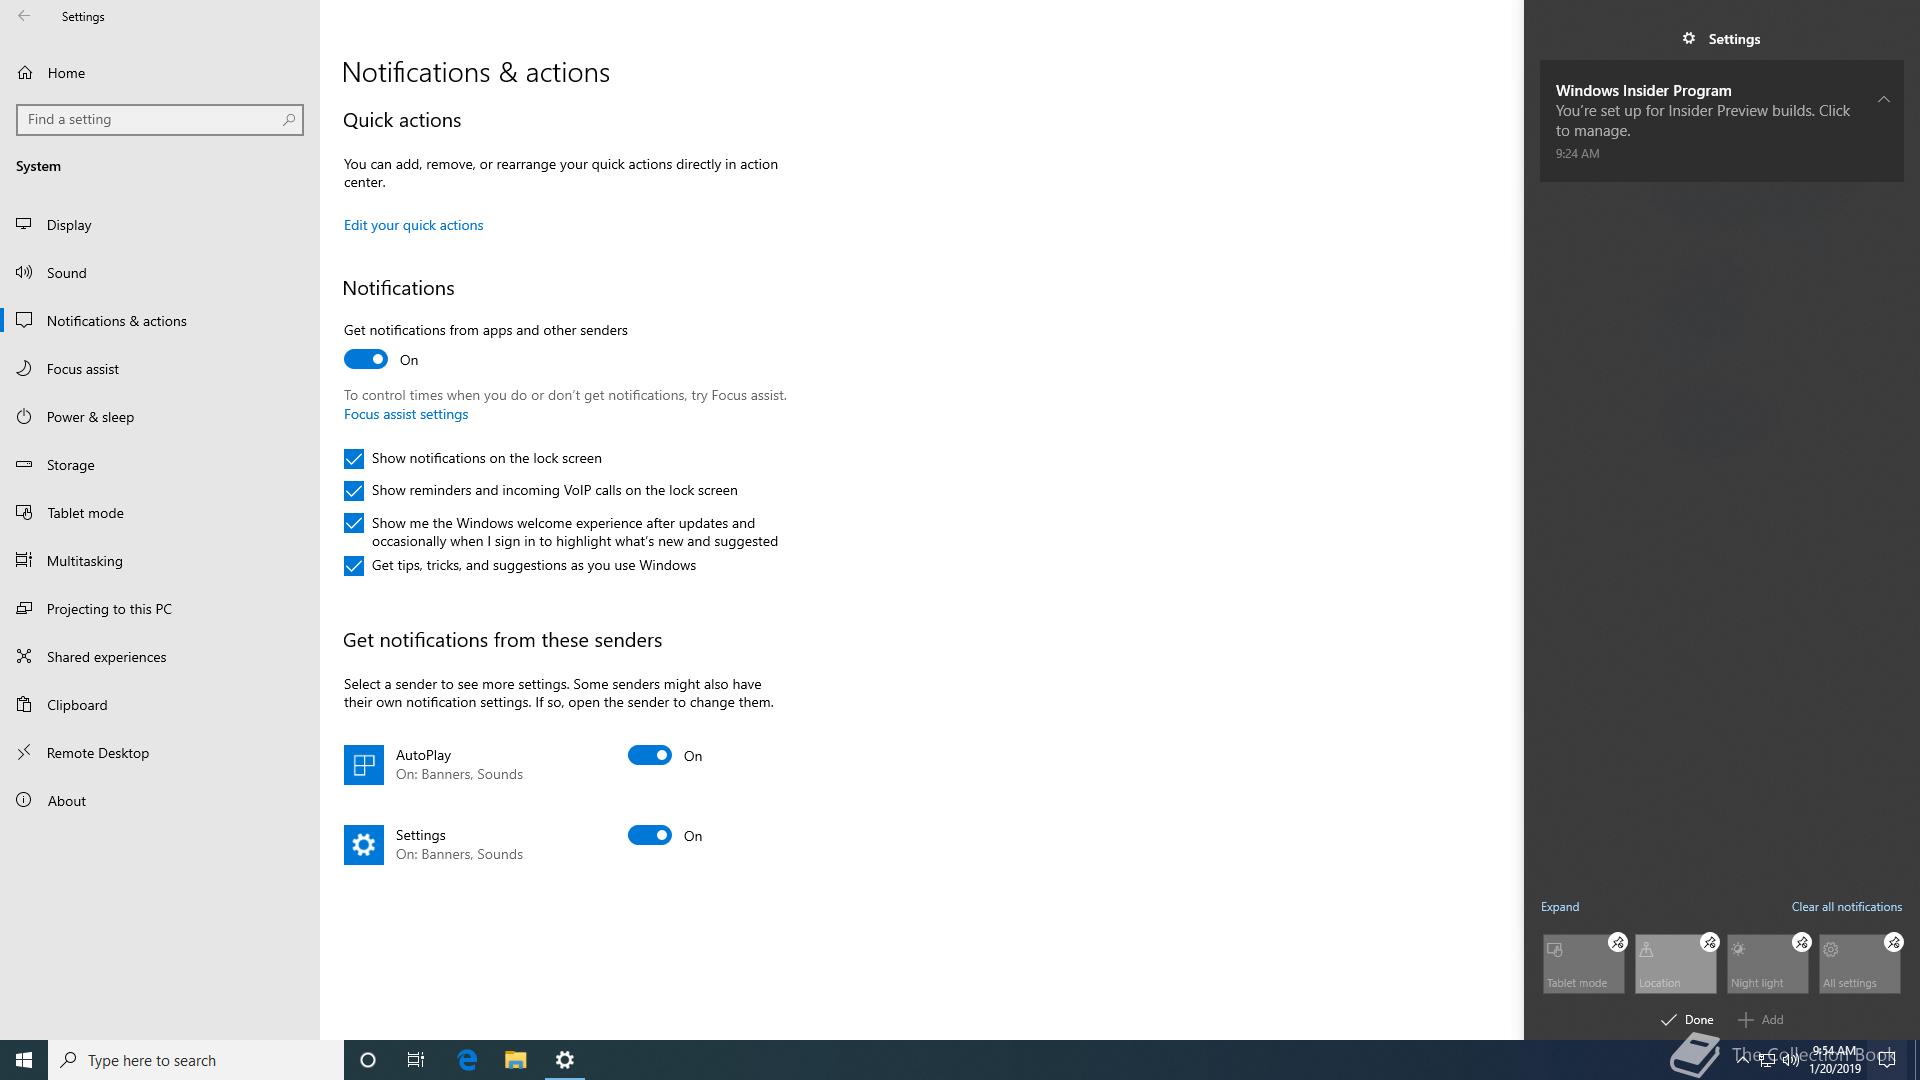Launch Microsoft Edge from the taskbar
The height and width of the screenshot is (1080, 1920).
click(467, 1060)
